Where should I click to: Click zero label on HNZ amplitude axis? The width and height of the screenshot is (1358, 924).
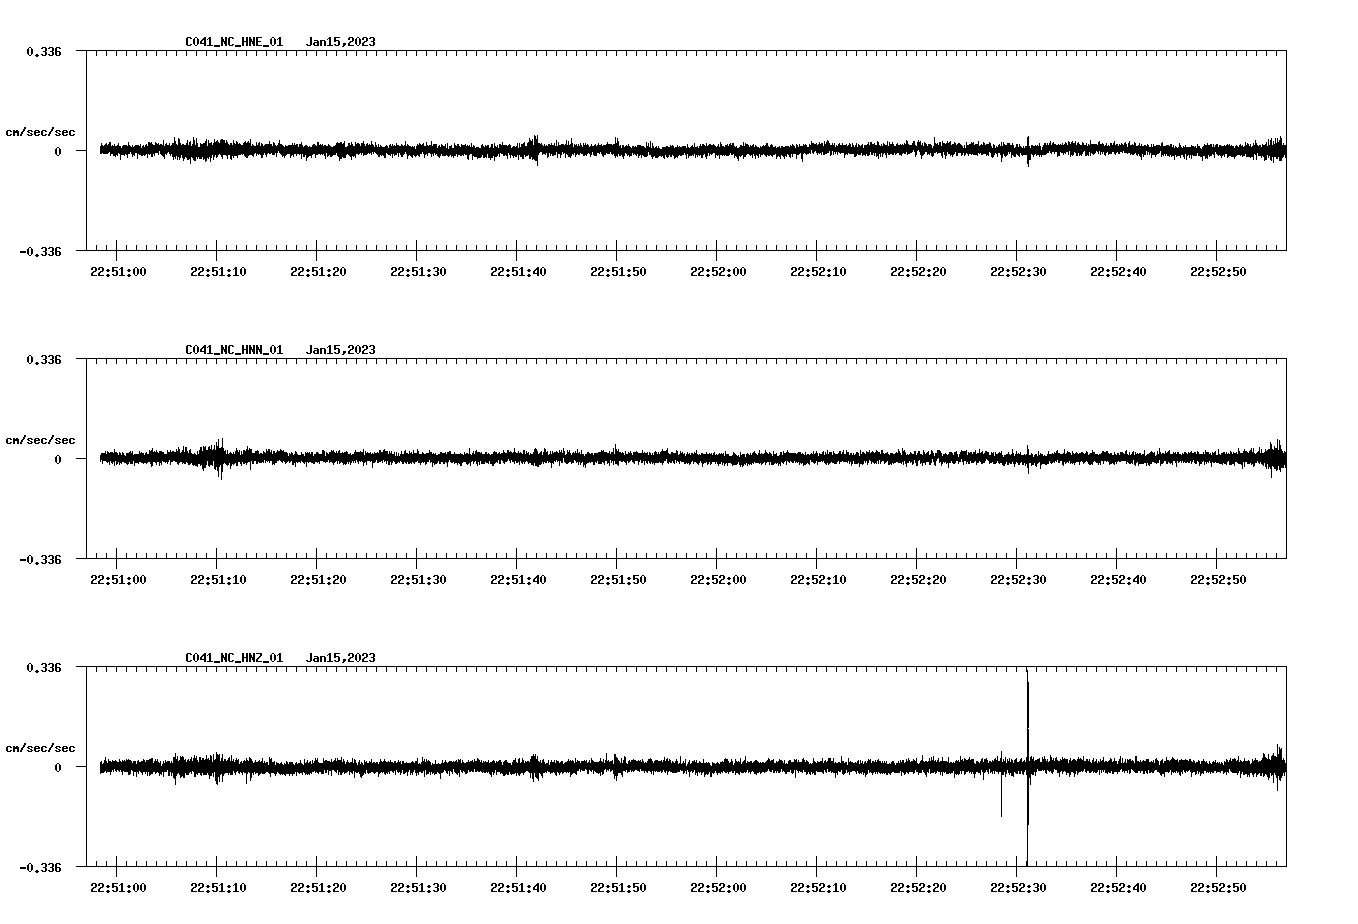click(58, 767)
